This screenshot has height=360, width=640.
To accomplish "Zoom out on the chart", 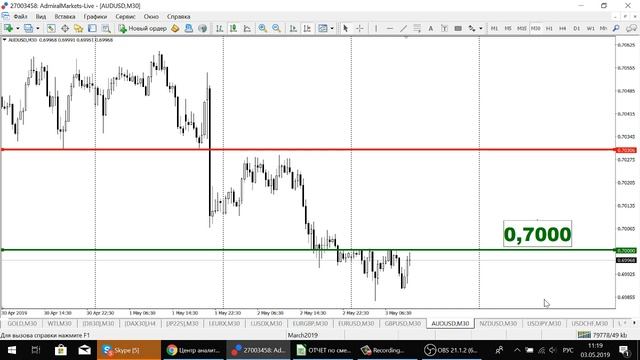I will [276, 28].
